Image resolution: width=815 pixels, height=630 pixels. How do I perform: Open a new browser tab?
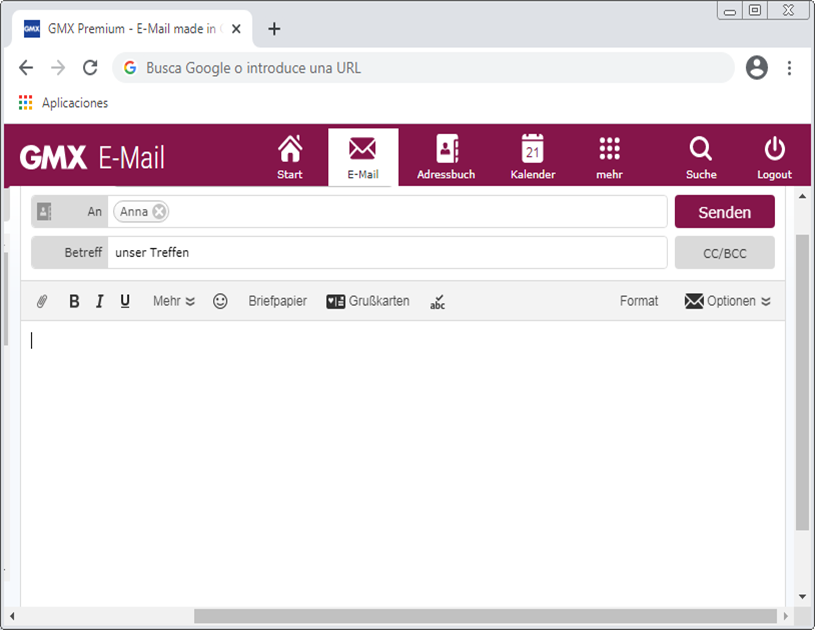[x=274, y=29]
